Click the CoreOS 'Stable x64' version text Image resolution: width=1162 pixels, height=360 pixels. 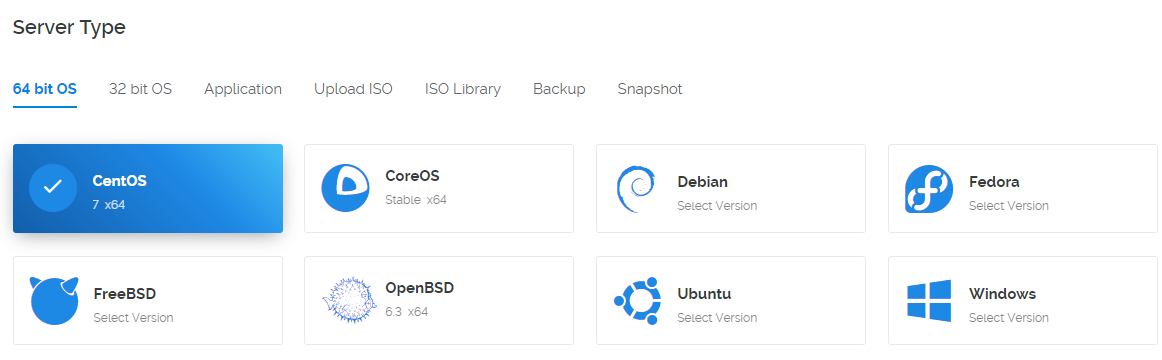point(416,200)
